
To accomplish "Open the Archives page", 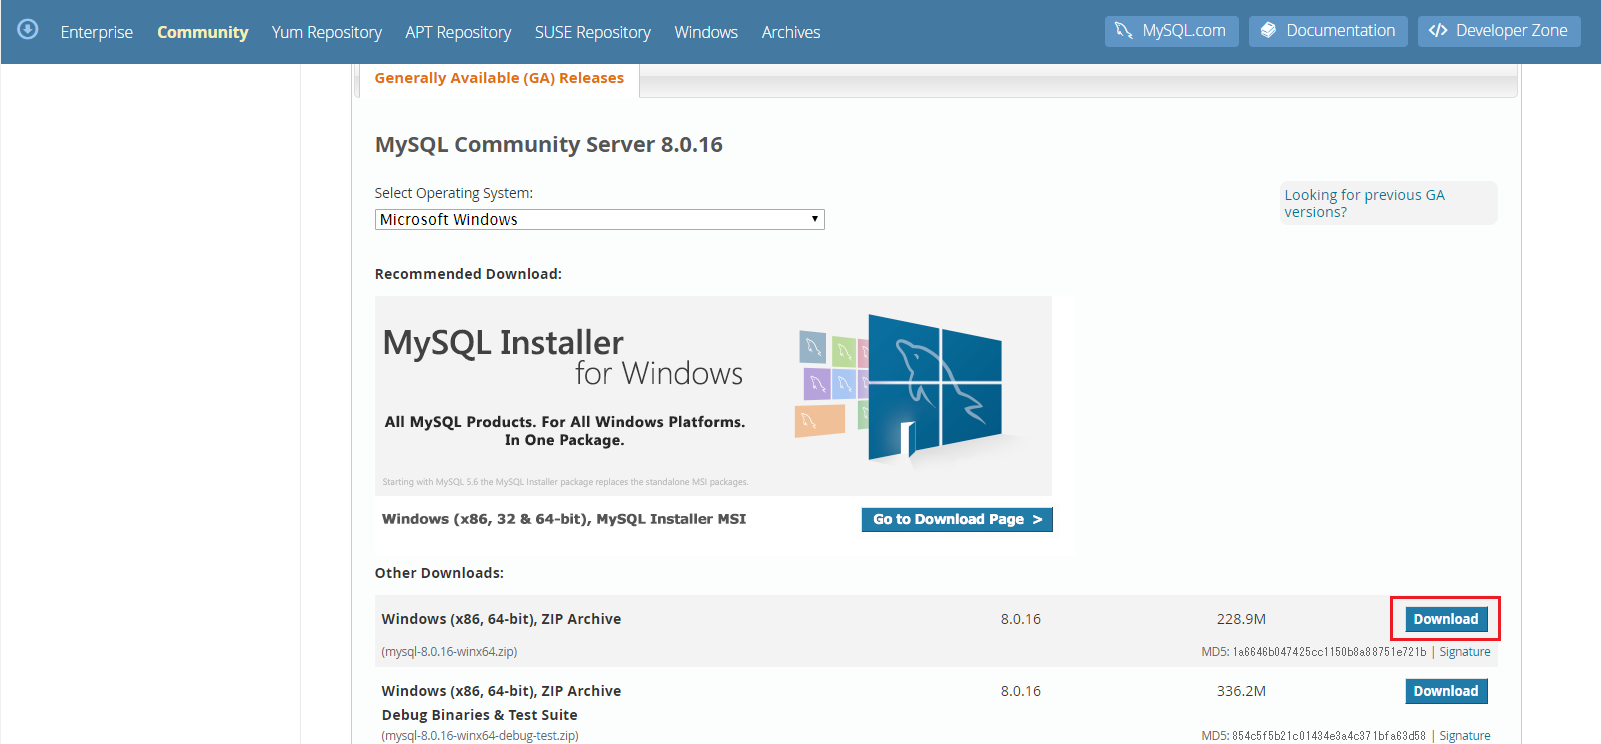I will pos(790,32).
